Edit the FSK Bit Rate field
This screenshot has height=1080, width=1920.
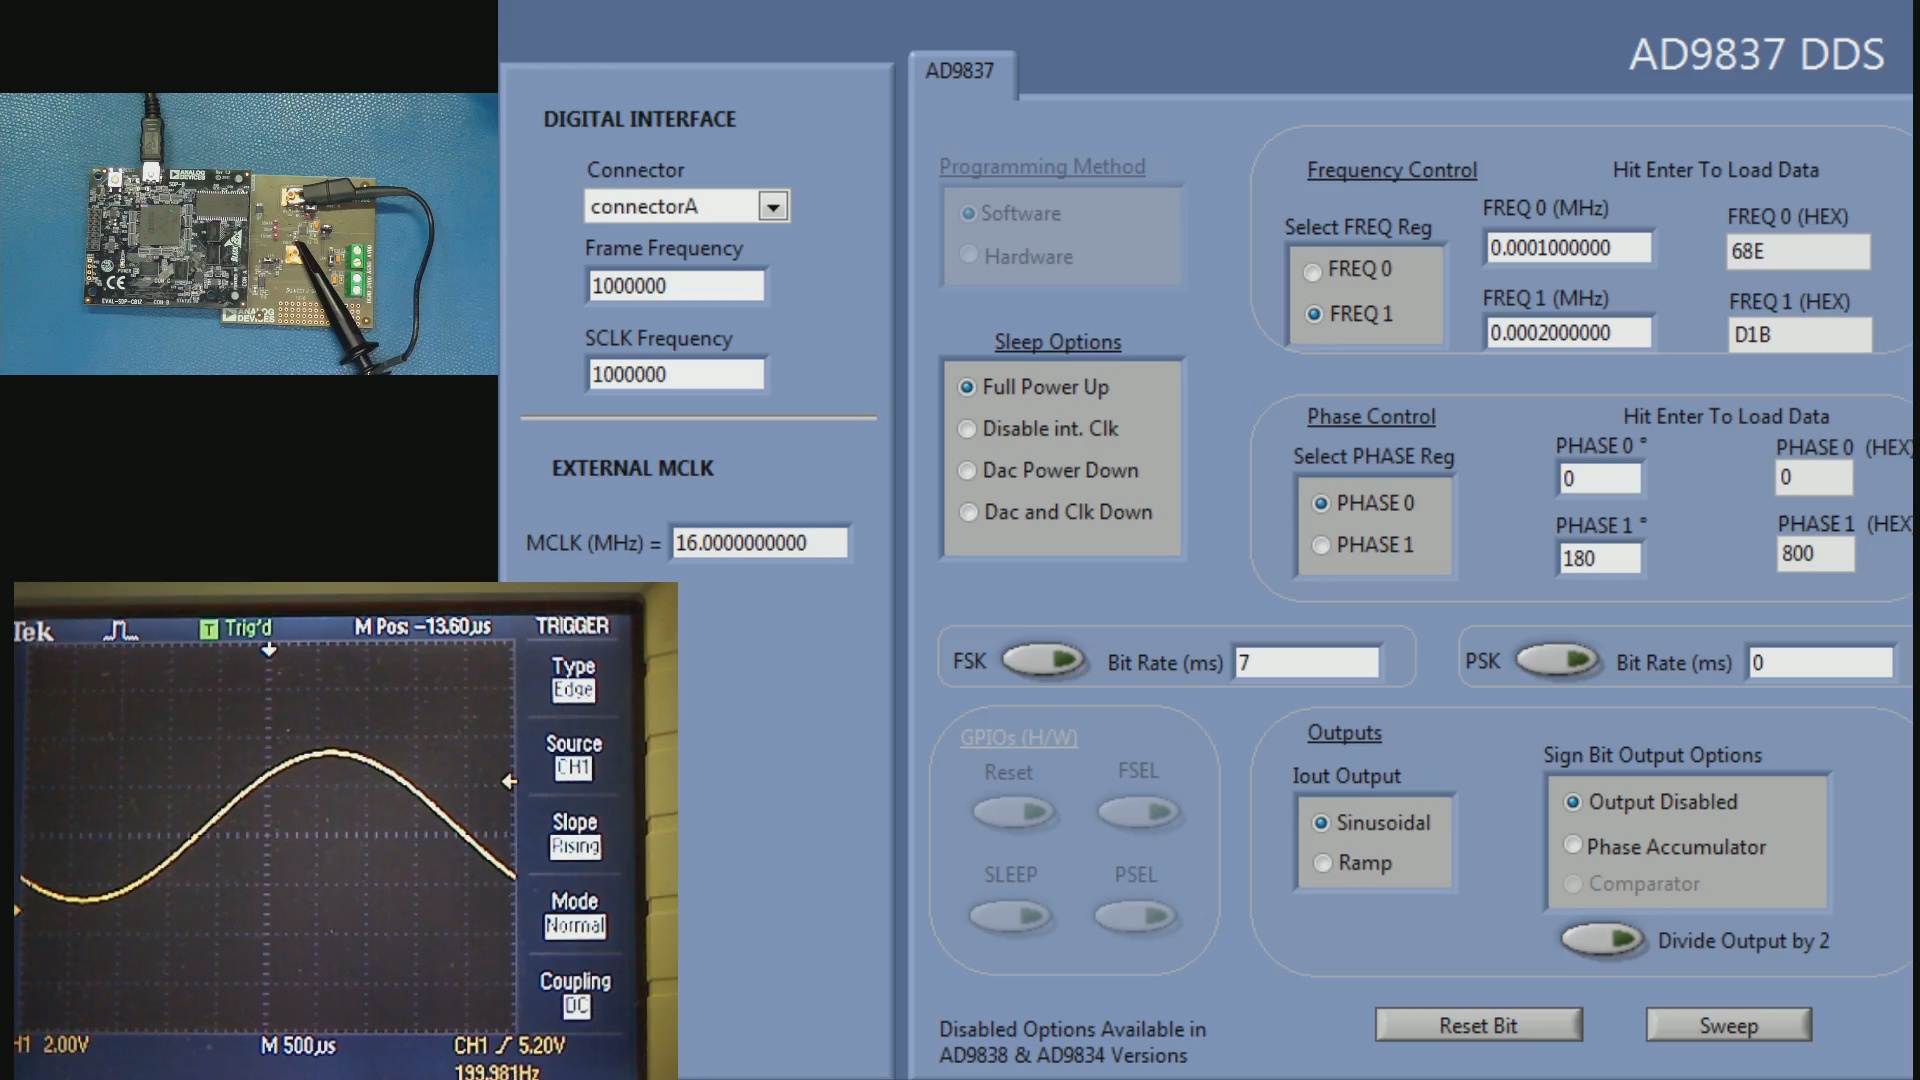pyautogui.click(x=1305, y=662)
